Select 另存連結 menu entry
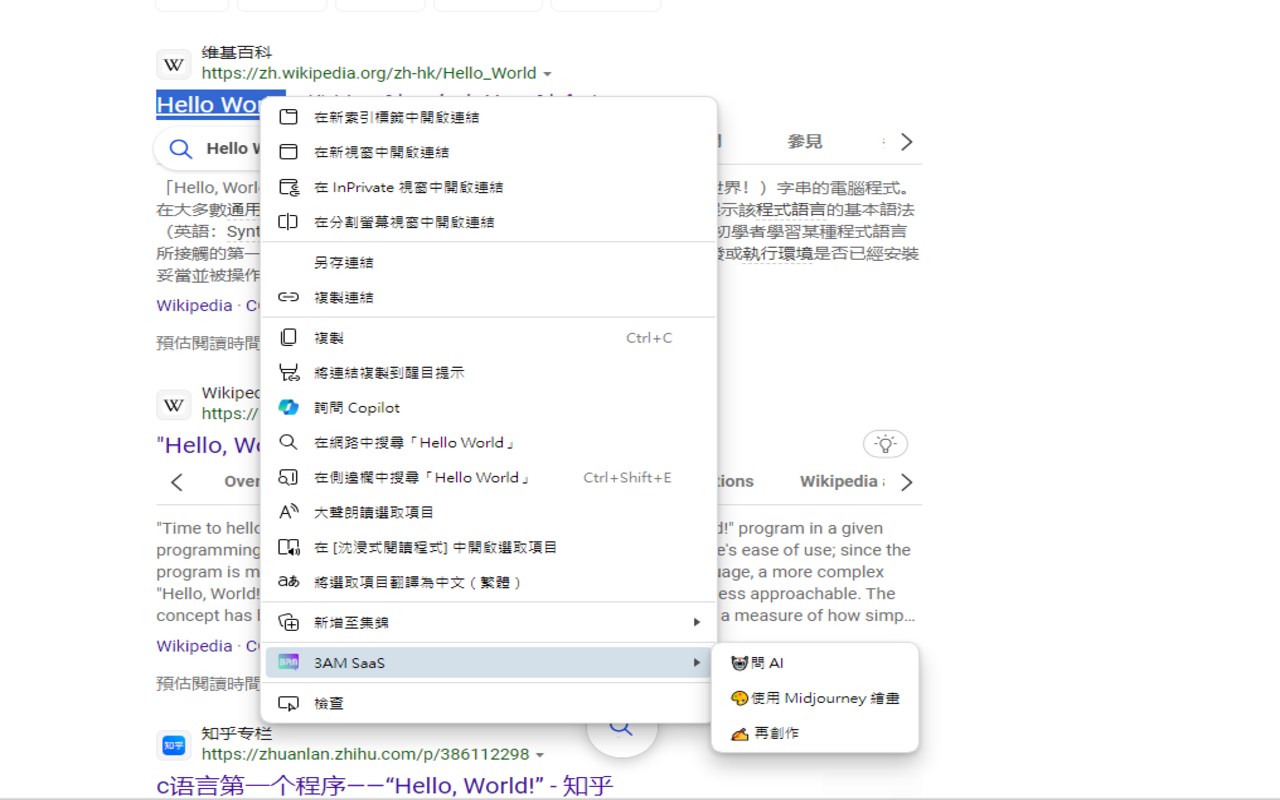This screenshot has width=1280, height=800. [489, 262]
